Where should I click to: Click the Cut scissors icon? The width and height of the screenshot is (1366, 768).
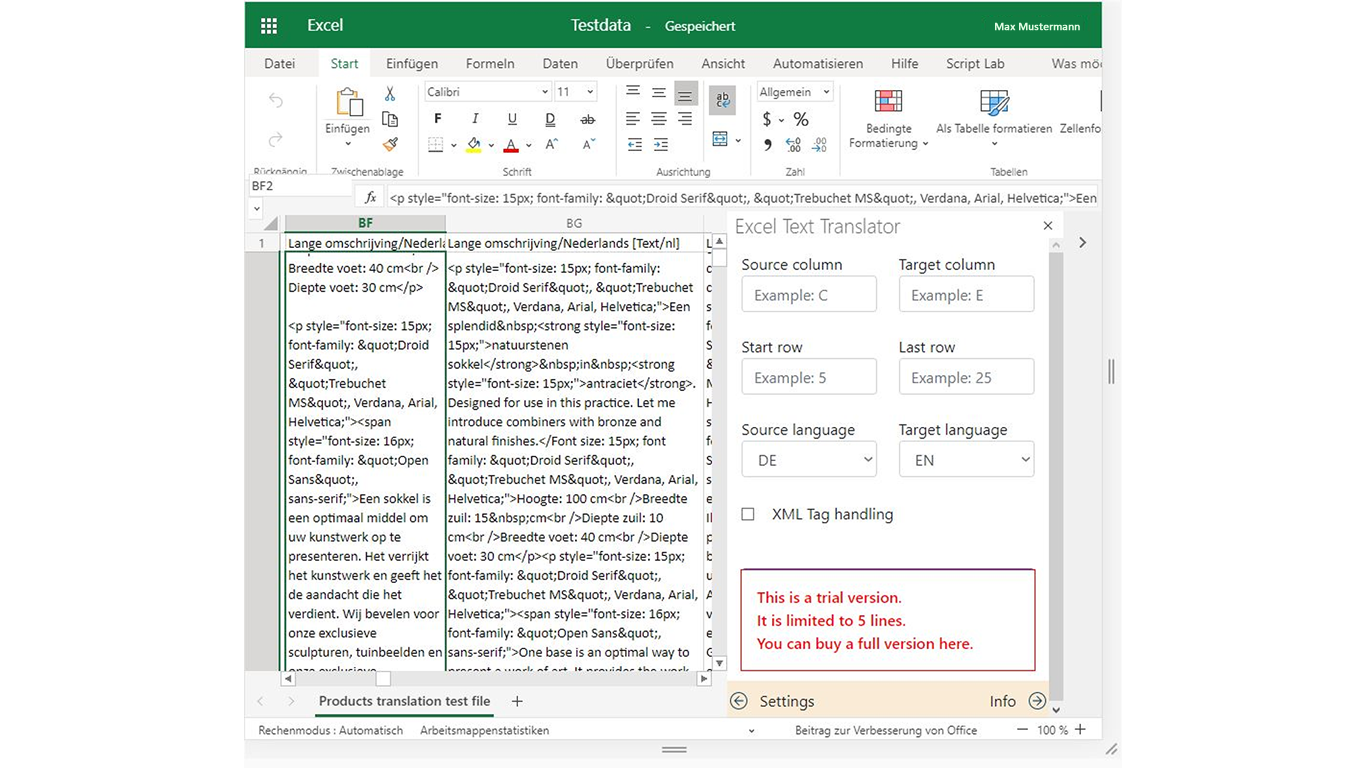(390, 94)
